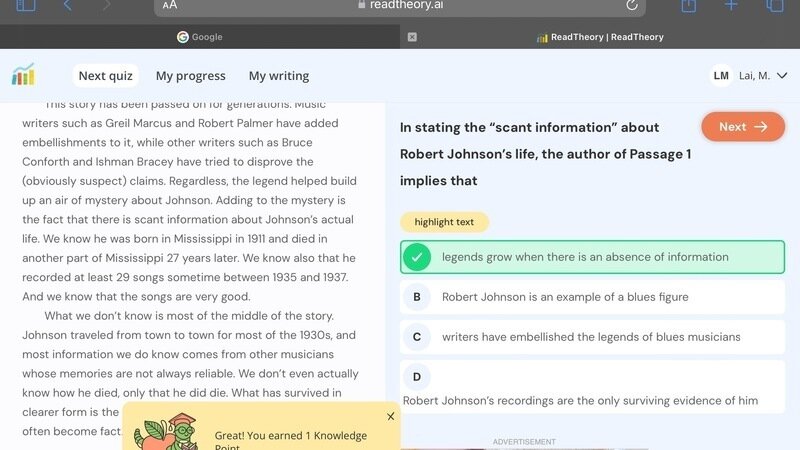Dismiss the Knowledge Point notification
Viewport: 800px width, 450px height.
tap(390, 416)
